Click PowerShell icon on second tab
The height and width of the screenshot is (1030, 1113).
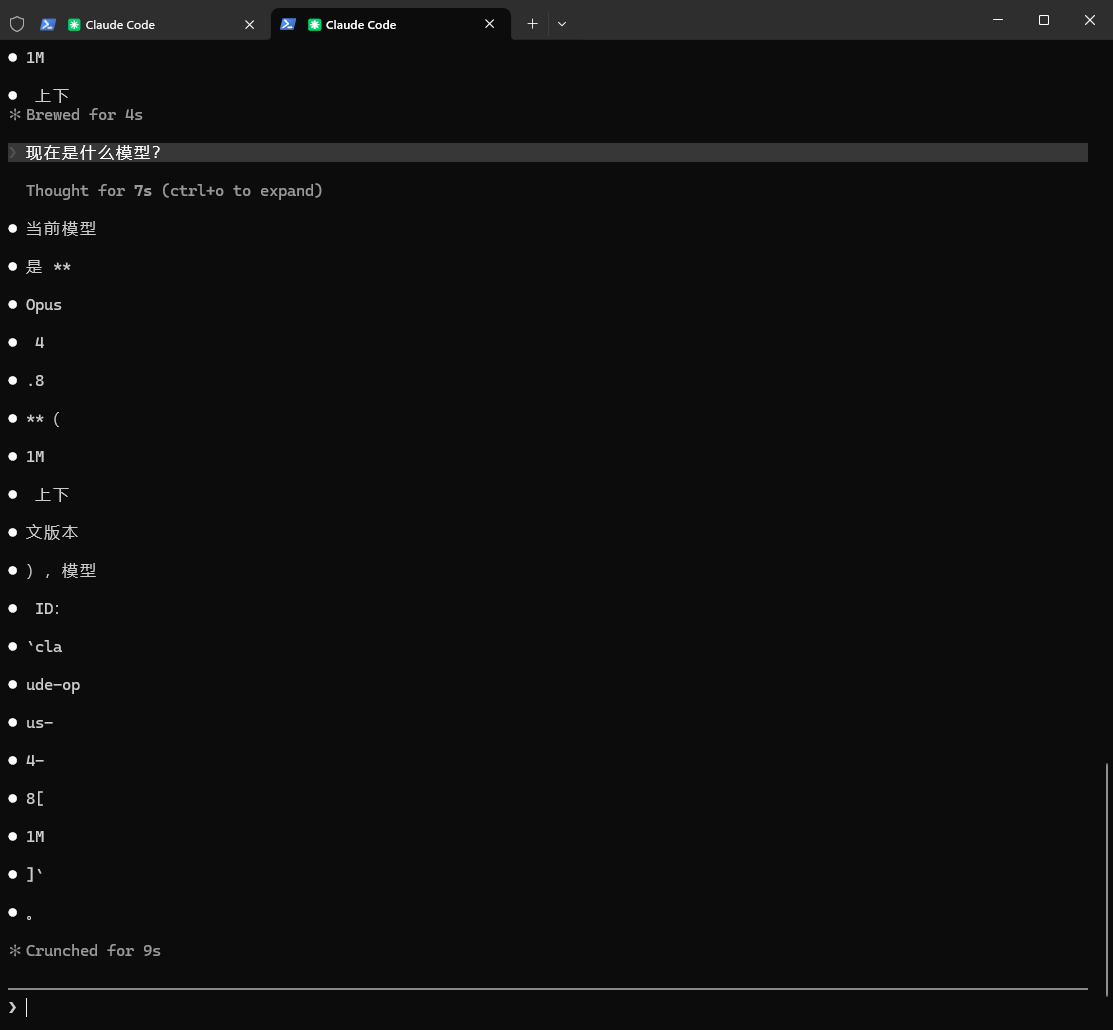click(287, 24)
